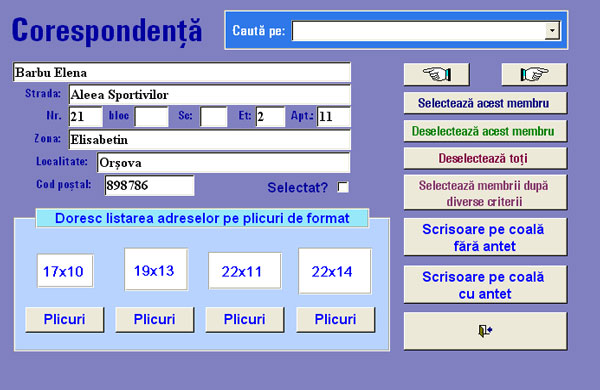The width and height of the screenshot is (600, 390).
Task: Click the 'Doresc listarea adreselor pe plicuri' heading
Action: [202, 218]
